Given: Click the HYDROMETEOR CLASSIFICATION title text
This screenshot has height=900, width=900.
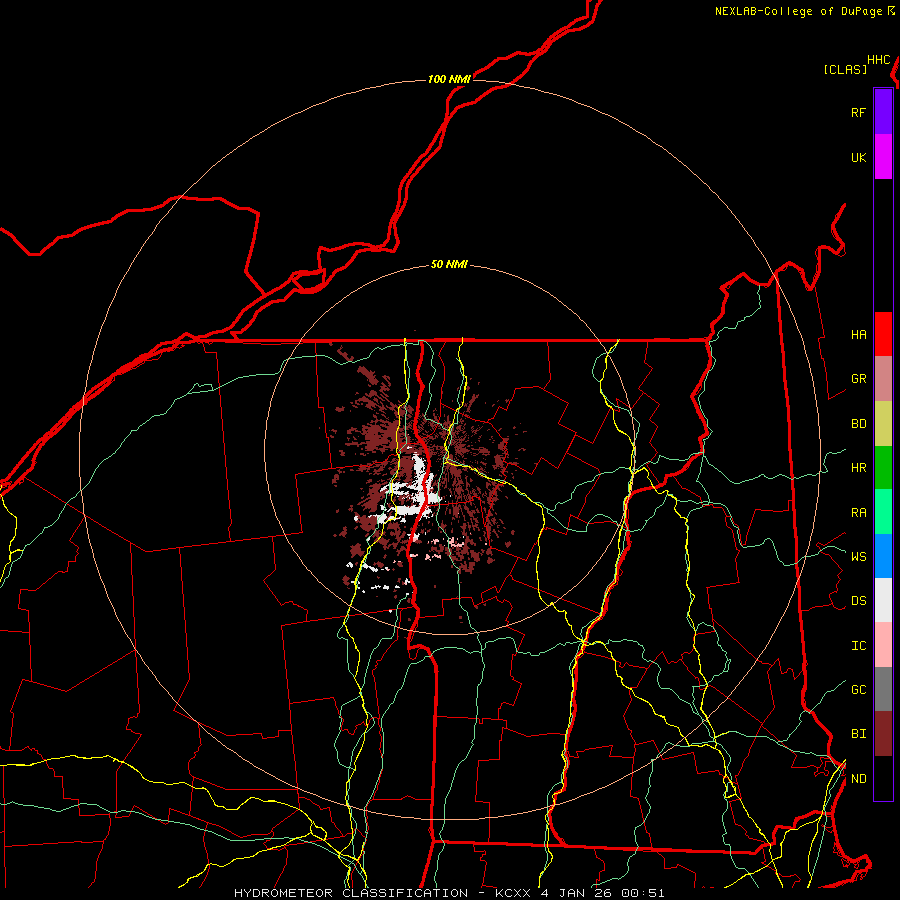Looking at the screenshot, I should pos(351,893).
